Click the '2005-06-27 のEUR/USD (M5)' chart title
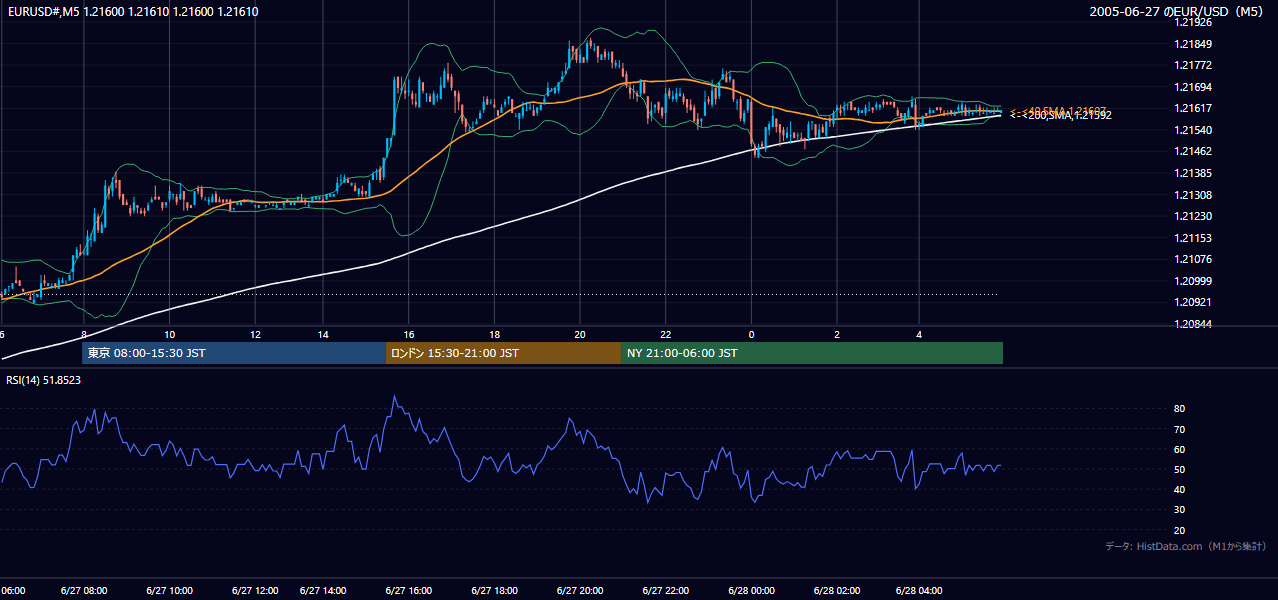1278x600 pixels. 1178,11
